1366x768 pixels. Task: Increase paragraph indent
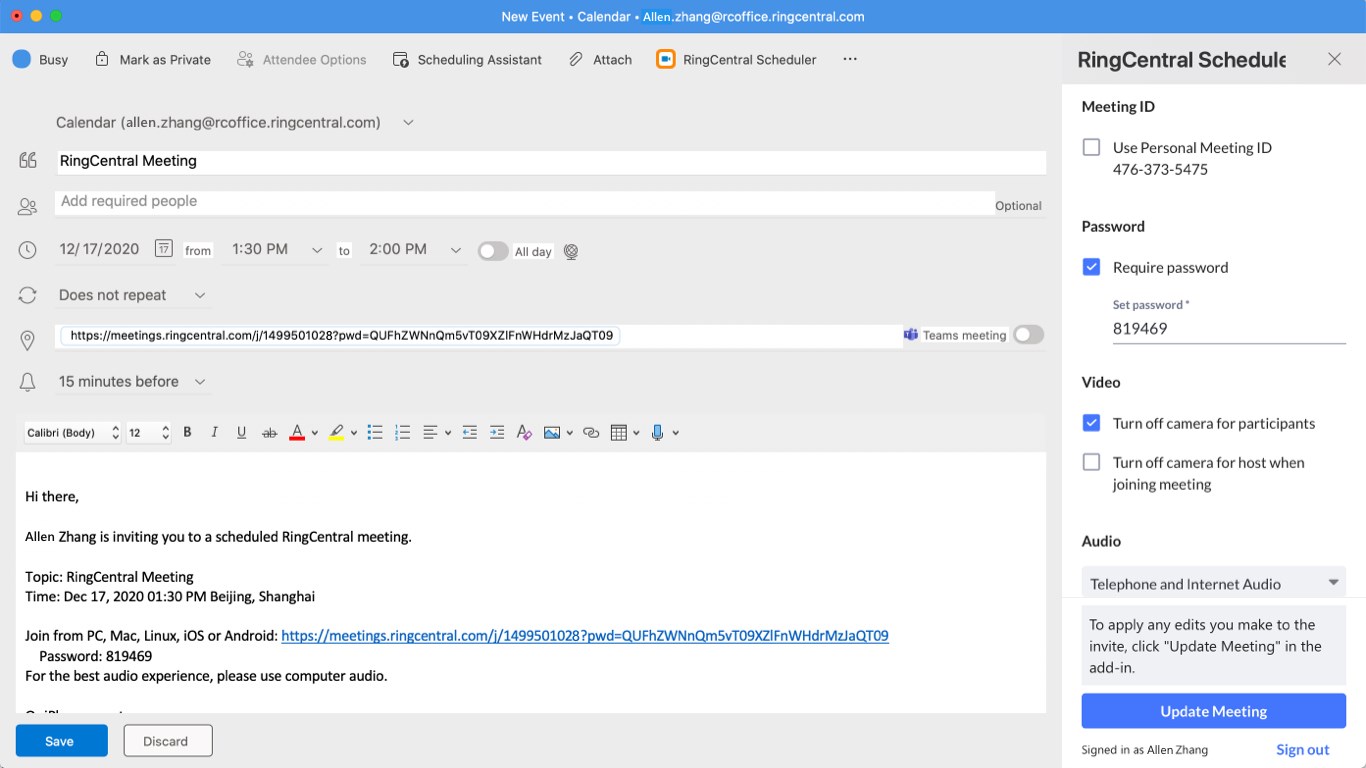[497, 433]
